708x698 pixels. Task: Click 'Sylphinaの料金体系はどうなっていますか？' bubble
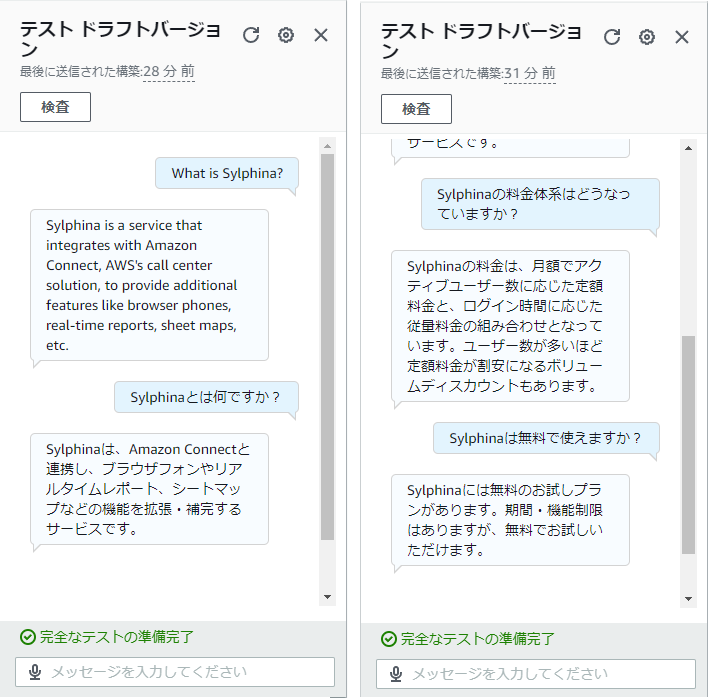(540, 204)
